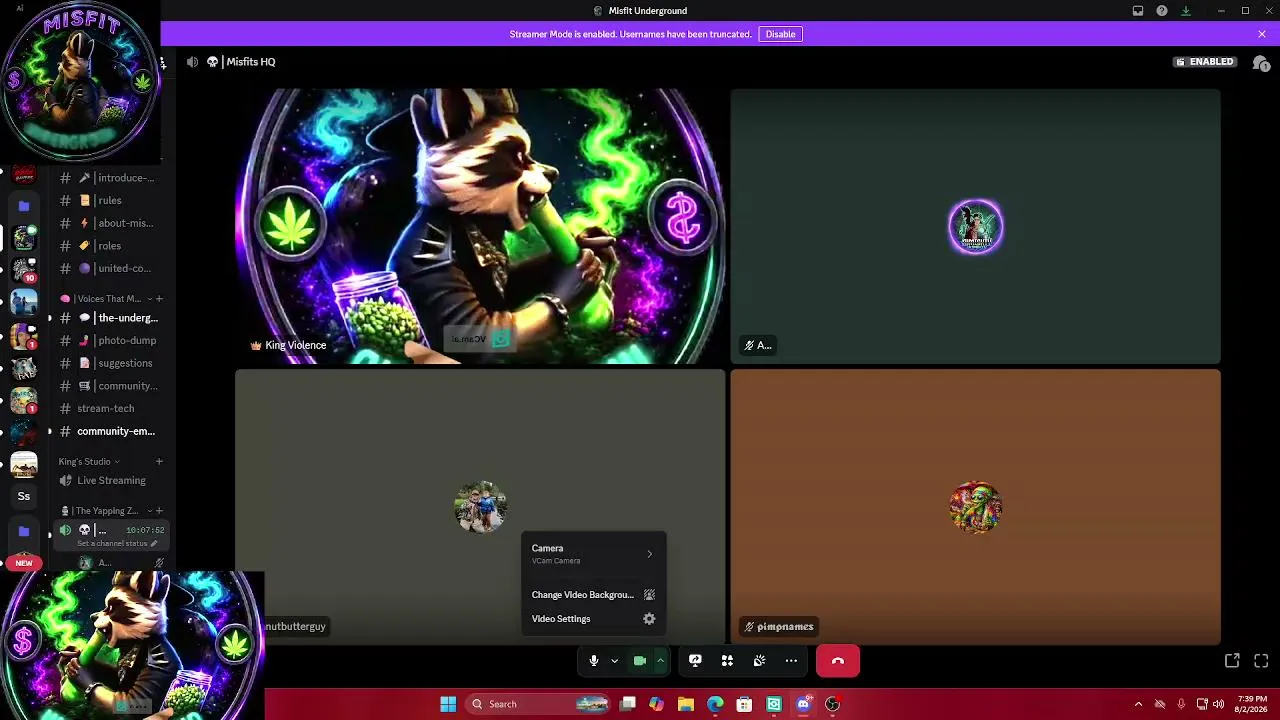Turn off the green camera button
This screenshot has height=720, width=1280.
pyautogui.click(x=640, y=661)
